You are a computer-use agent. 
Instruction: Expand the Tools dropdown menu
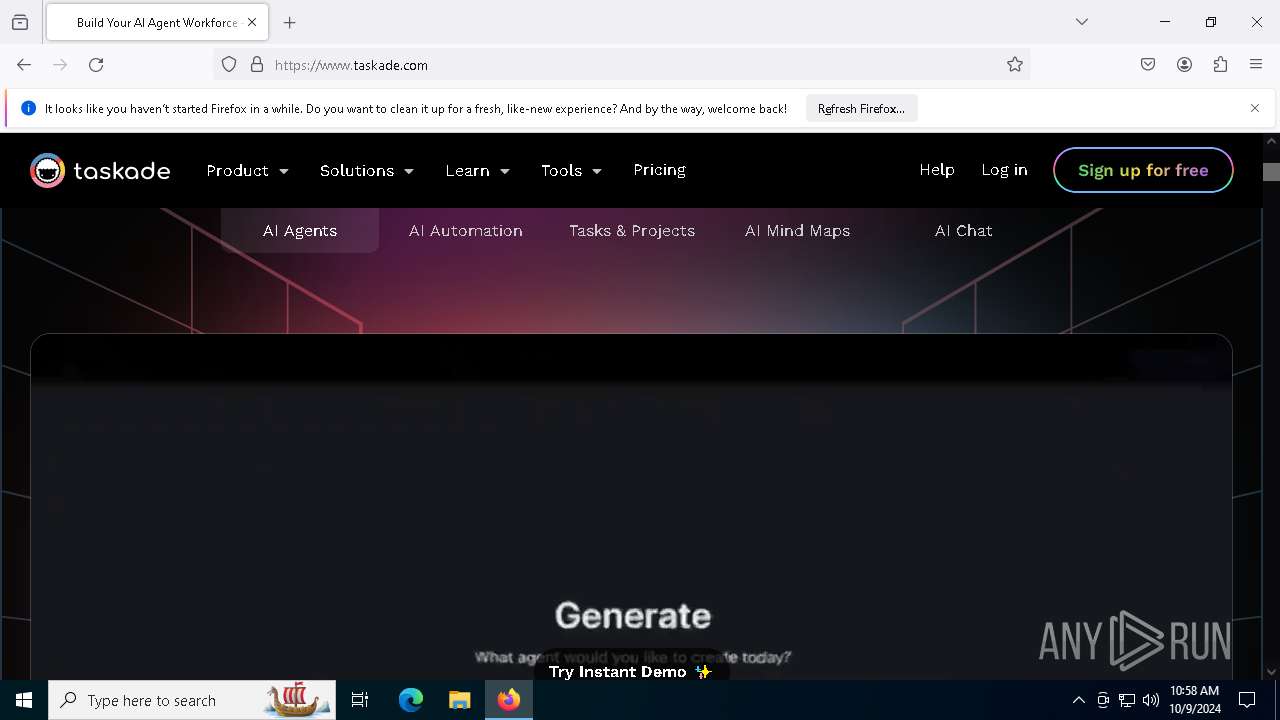click(x=571, y=171)
